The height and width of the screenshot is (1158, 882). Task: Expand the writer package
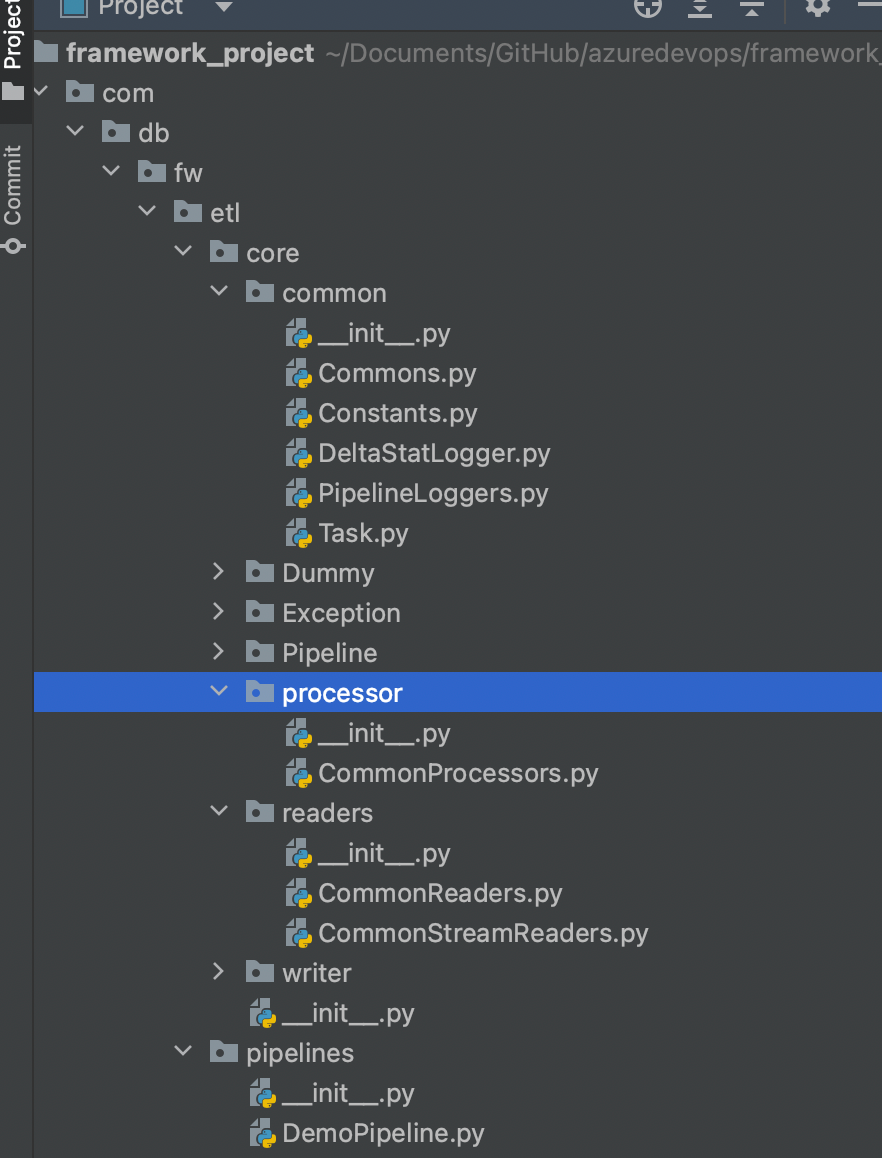pos(219,971)
